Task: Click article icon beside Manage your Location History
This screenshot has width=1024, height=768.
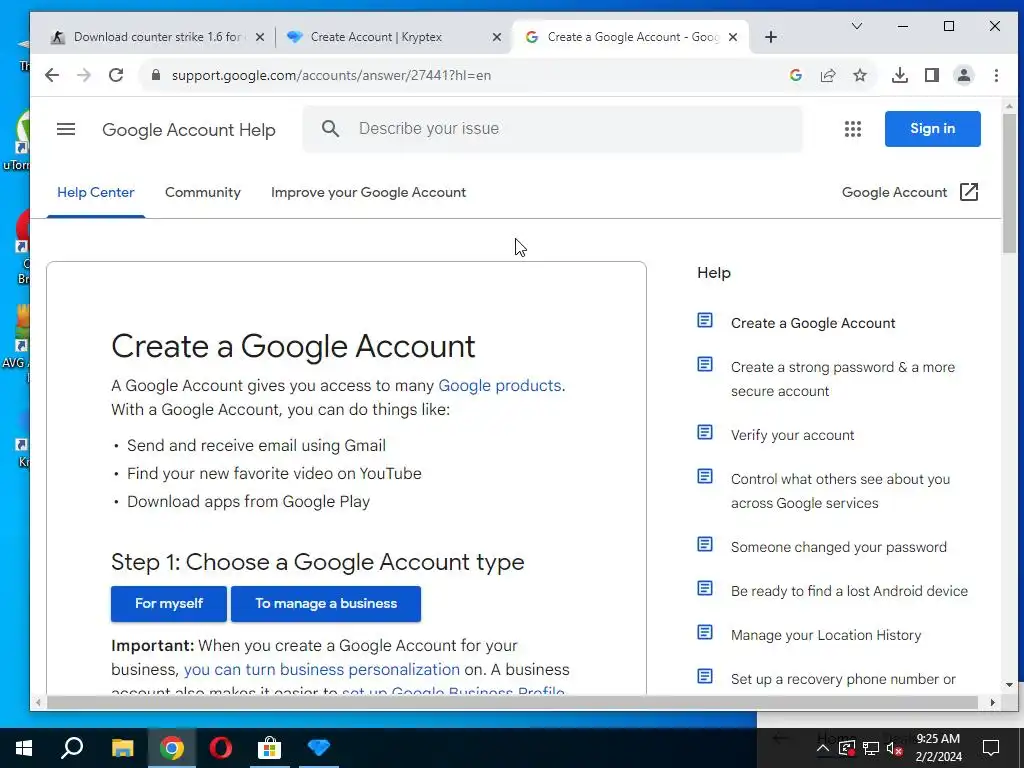Action: [705, 632]
